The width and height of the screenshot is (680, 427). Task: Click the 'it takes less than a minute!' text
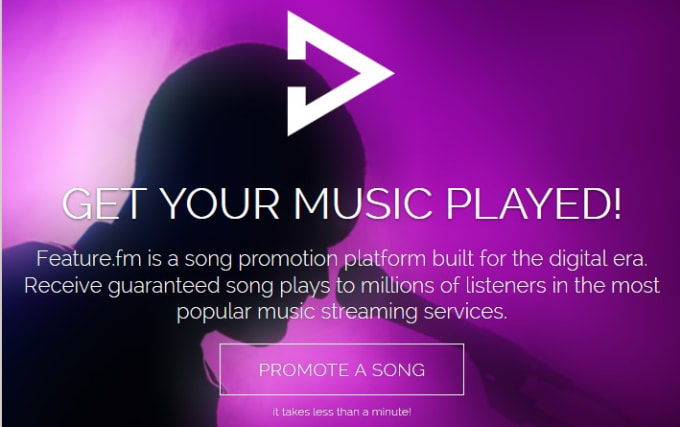click(x=342, y=412)
